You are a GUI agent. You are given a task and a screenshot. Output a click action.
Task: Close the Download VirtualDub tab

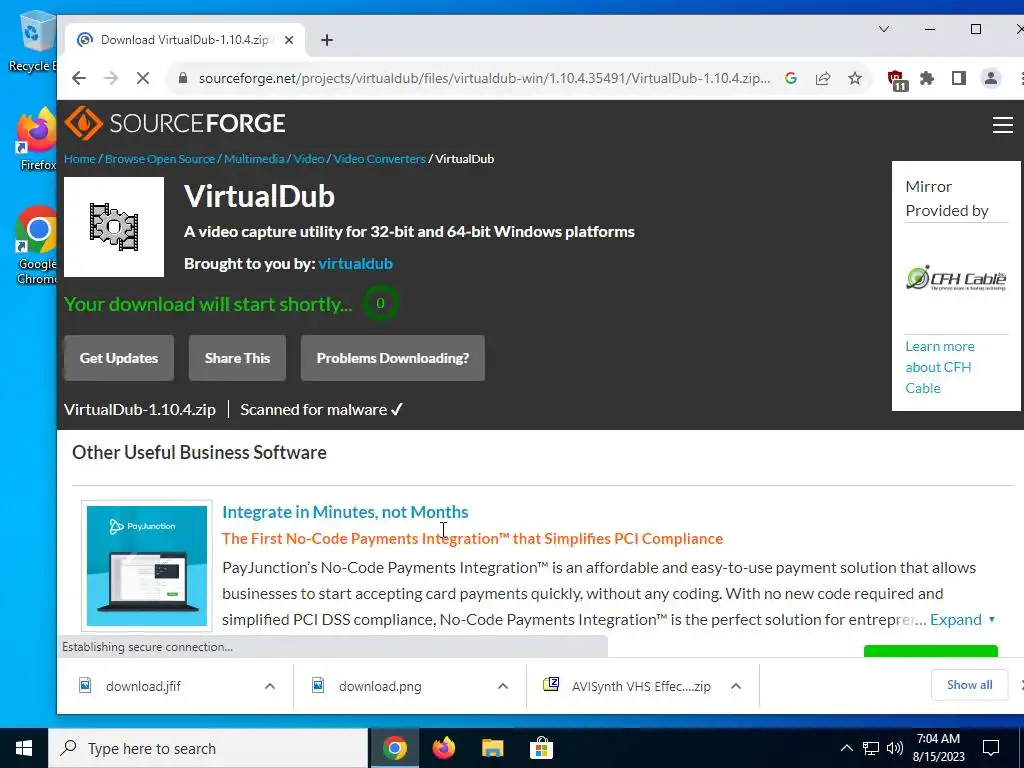[x=289, y=40]
